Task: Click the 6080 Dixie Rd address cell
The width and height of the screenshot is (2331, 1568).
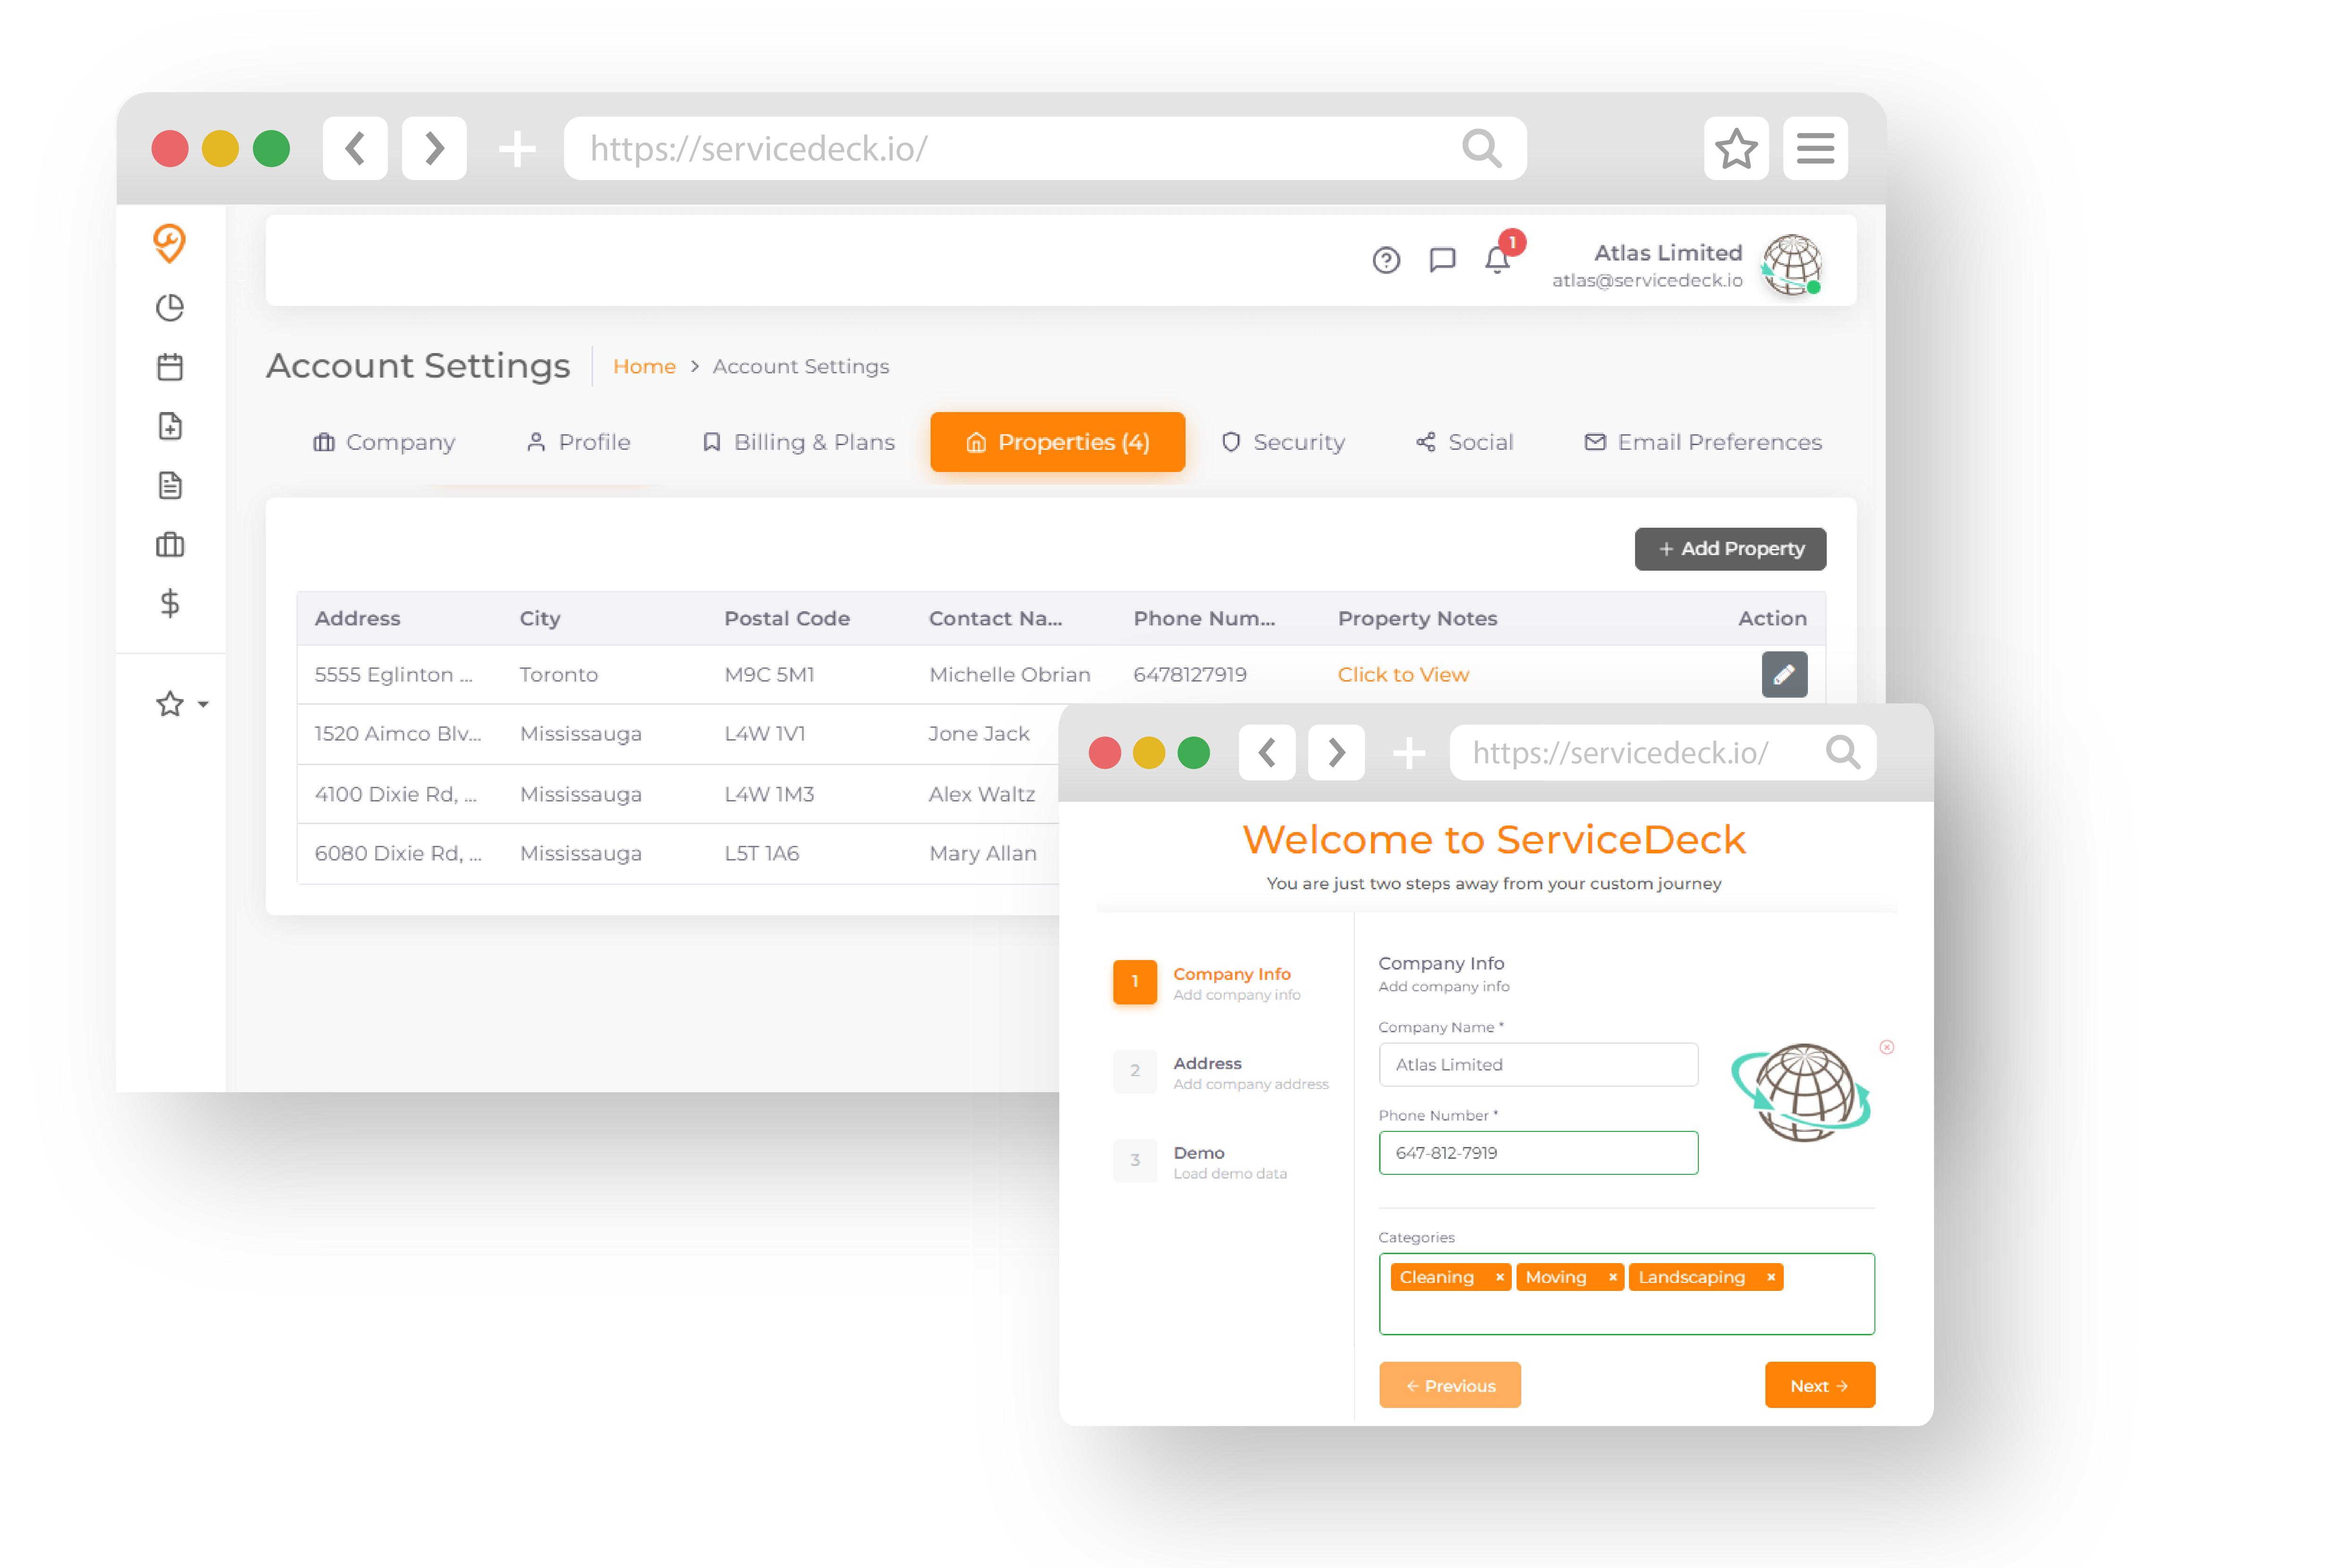Action: click(398, 853)
